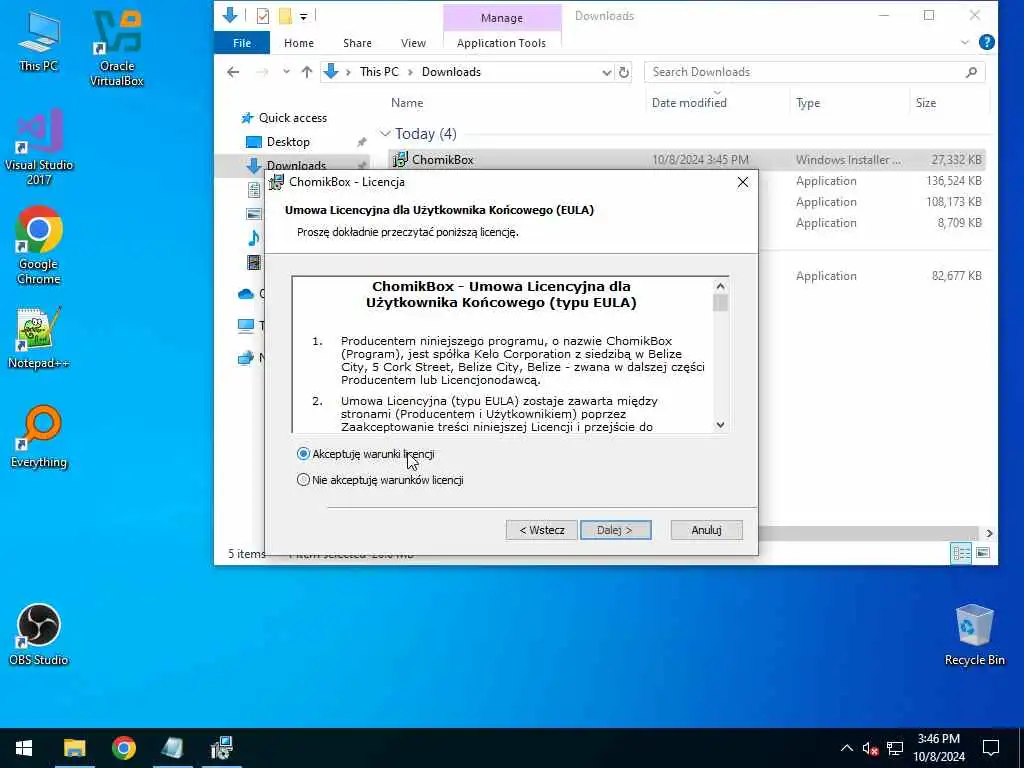Viewport: 1024px width, 768px height.
Task: Open the OBS Studio desktop shortcut
Action: 39,635
